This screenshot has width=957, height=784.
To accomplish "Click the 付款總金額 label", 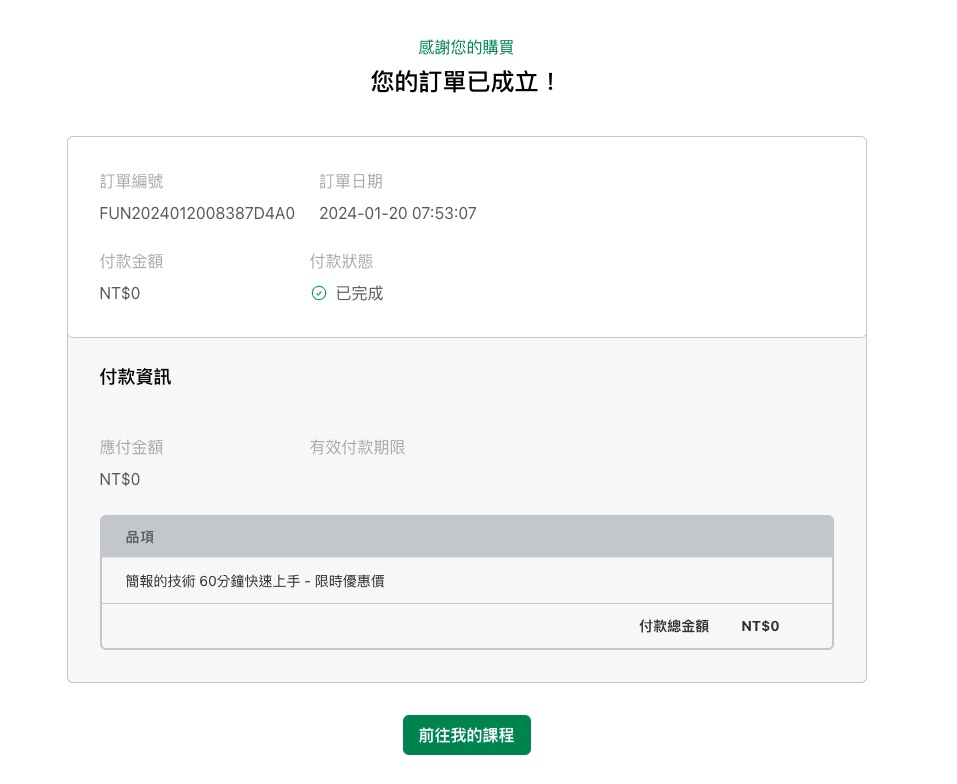I will pos(673,626).
